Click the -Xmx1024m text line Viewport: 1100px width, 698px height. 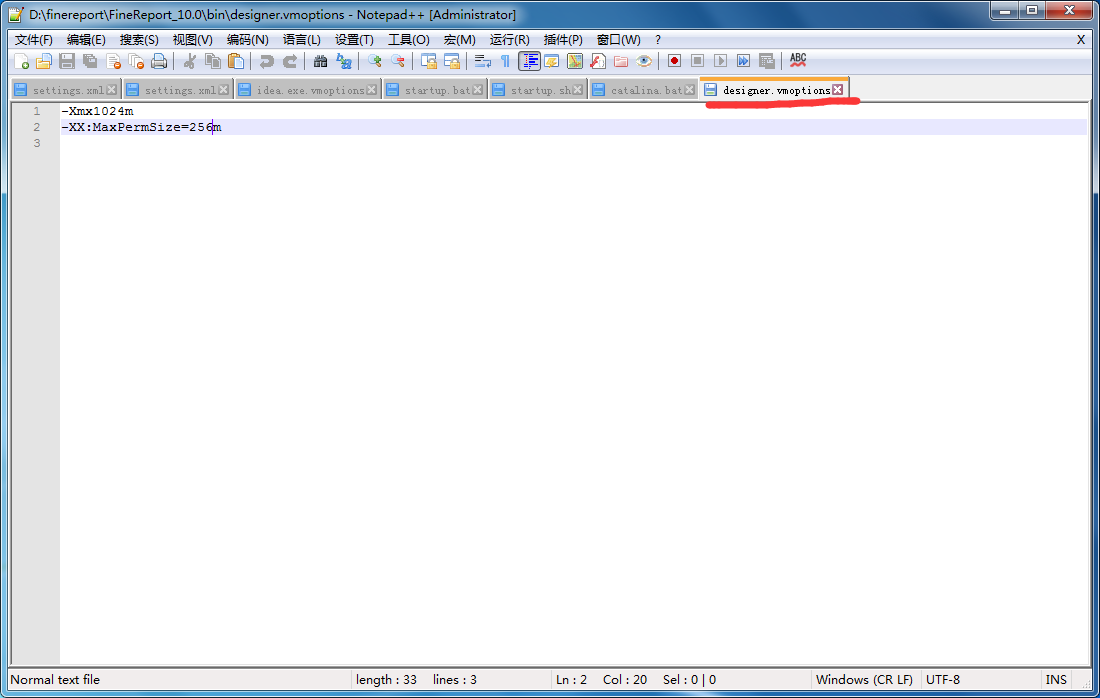[97, 111]
